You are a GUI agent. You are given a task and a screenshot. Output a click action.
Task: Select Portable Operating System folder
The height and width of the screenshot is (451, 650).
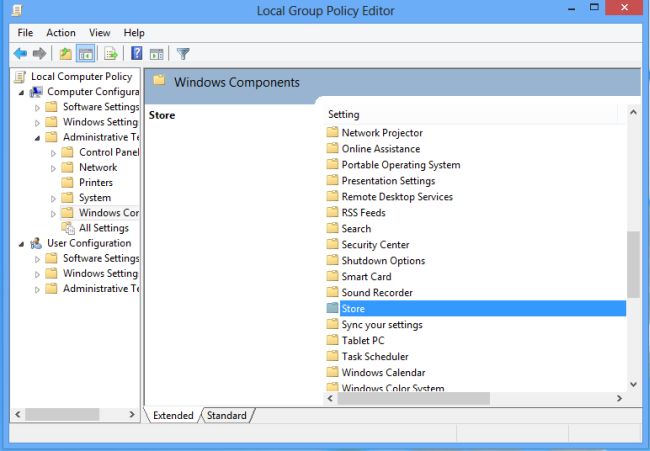pyautogui.click(x=401, y=165)
